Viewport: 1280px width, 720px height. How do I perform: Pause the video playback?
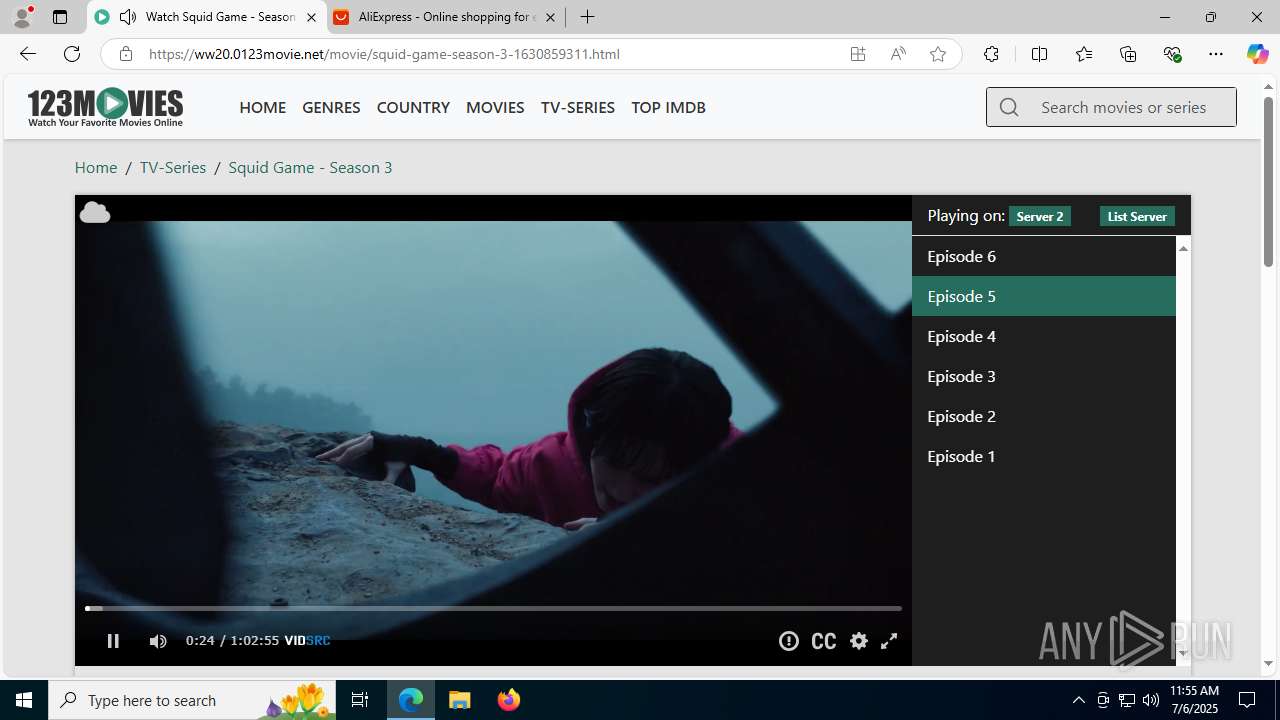[x=113, y=641]
